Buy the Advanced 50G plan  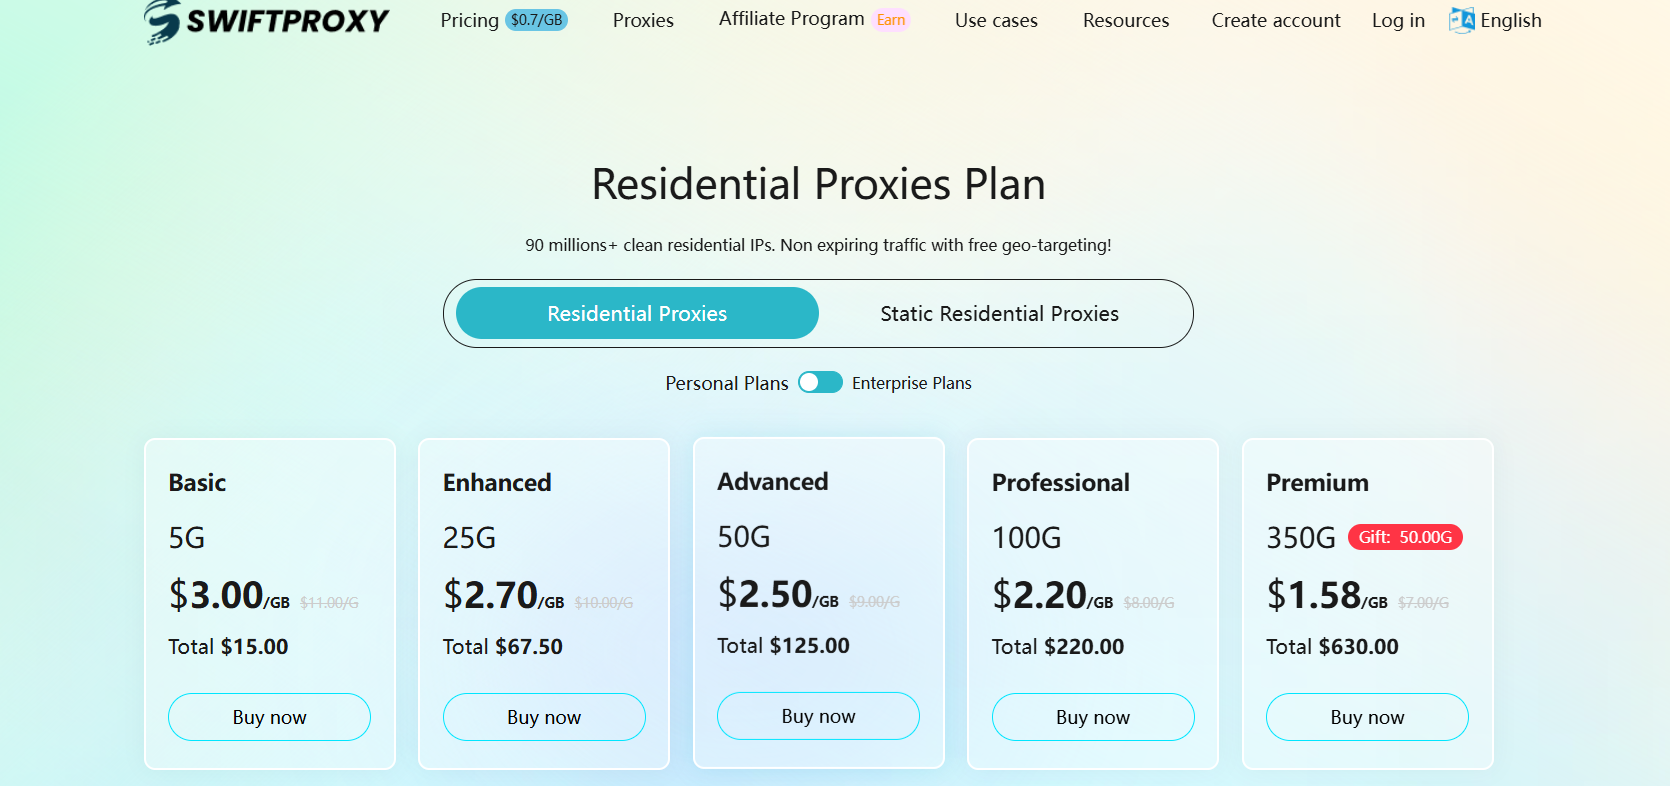tap(818, 716)
